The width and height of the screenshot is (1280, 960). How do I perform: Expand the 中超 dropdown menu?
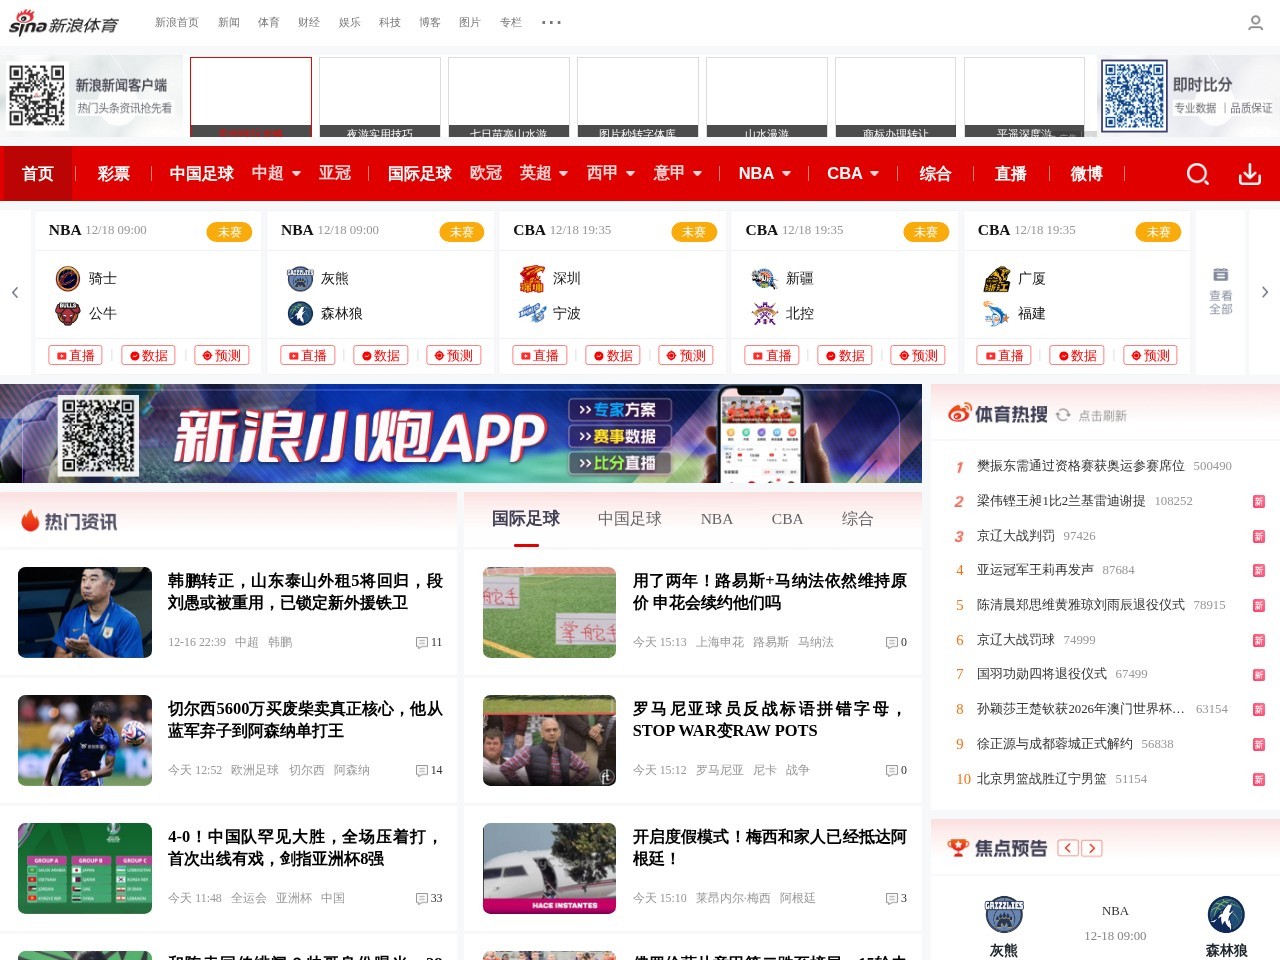click(274, 174)
